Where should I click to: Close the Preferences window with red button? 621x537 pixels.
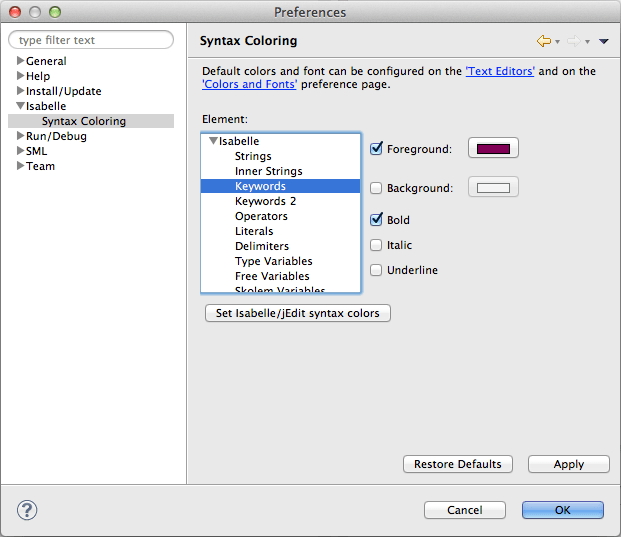coord(15,12)
